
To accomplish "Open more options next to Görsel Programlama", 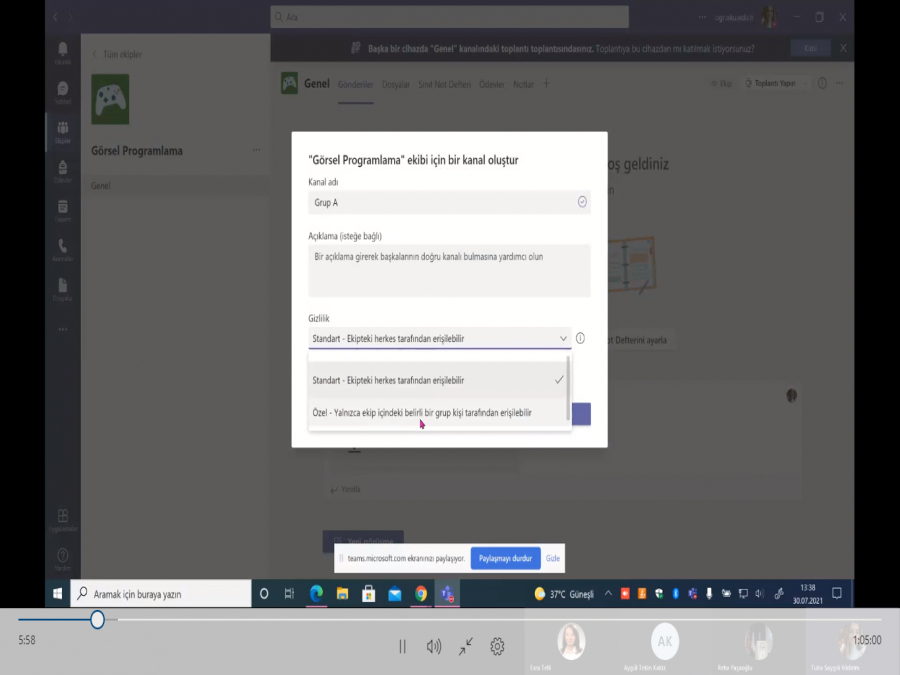I will pos(256,150).
